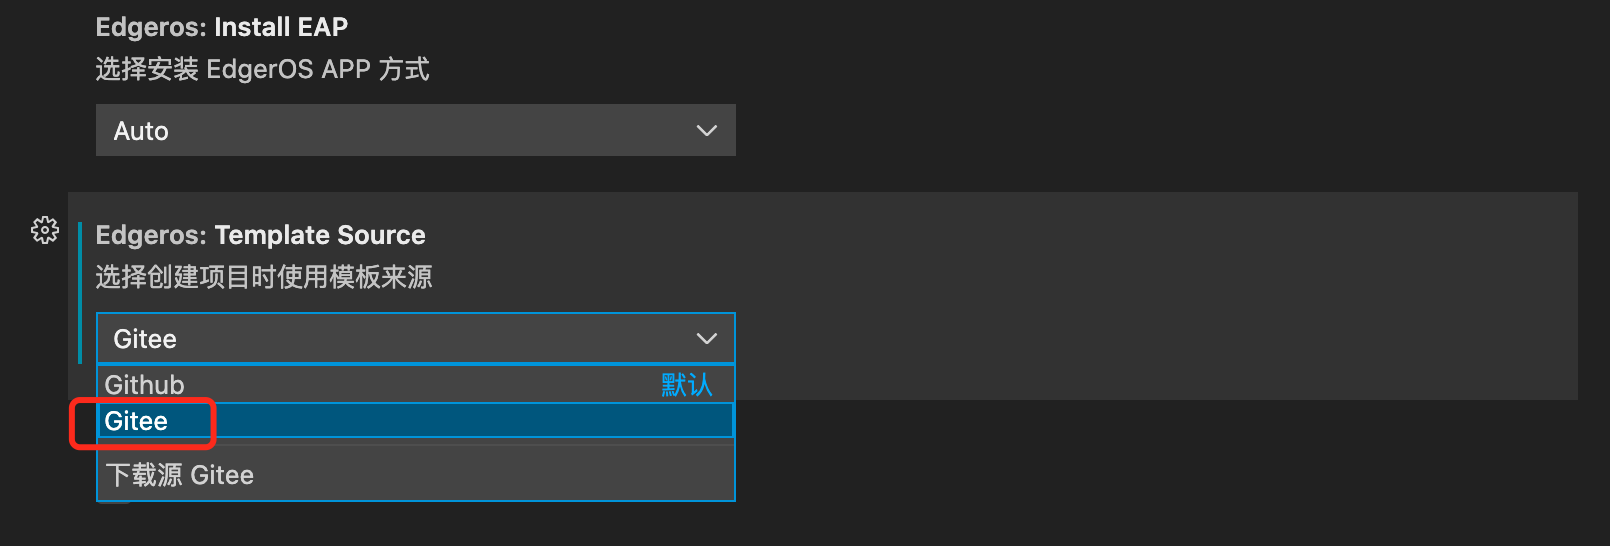
Task: Select the 选择安装 EdgerOS APP 方式 description text
Action: click(x=263, y=69)
